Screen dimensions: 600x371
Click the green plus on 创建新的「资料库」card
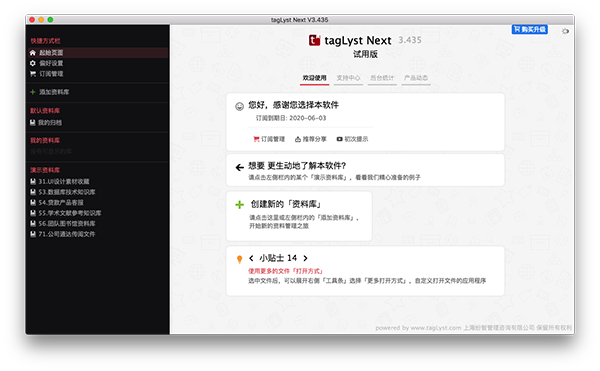[240, 205]
